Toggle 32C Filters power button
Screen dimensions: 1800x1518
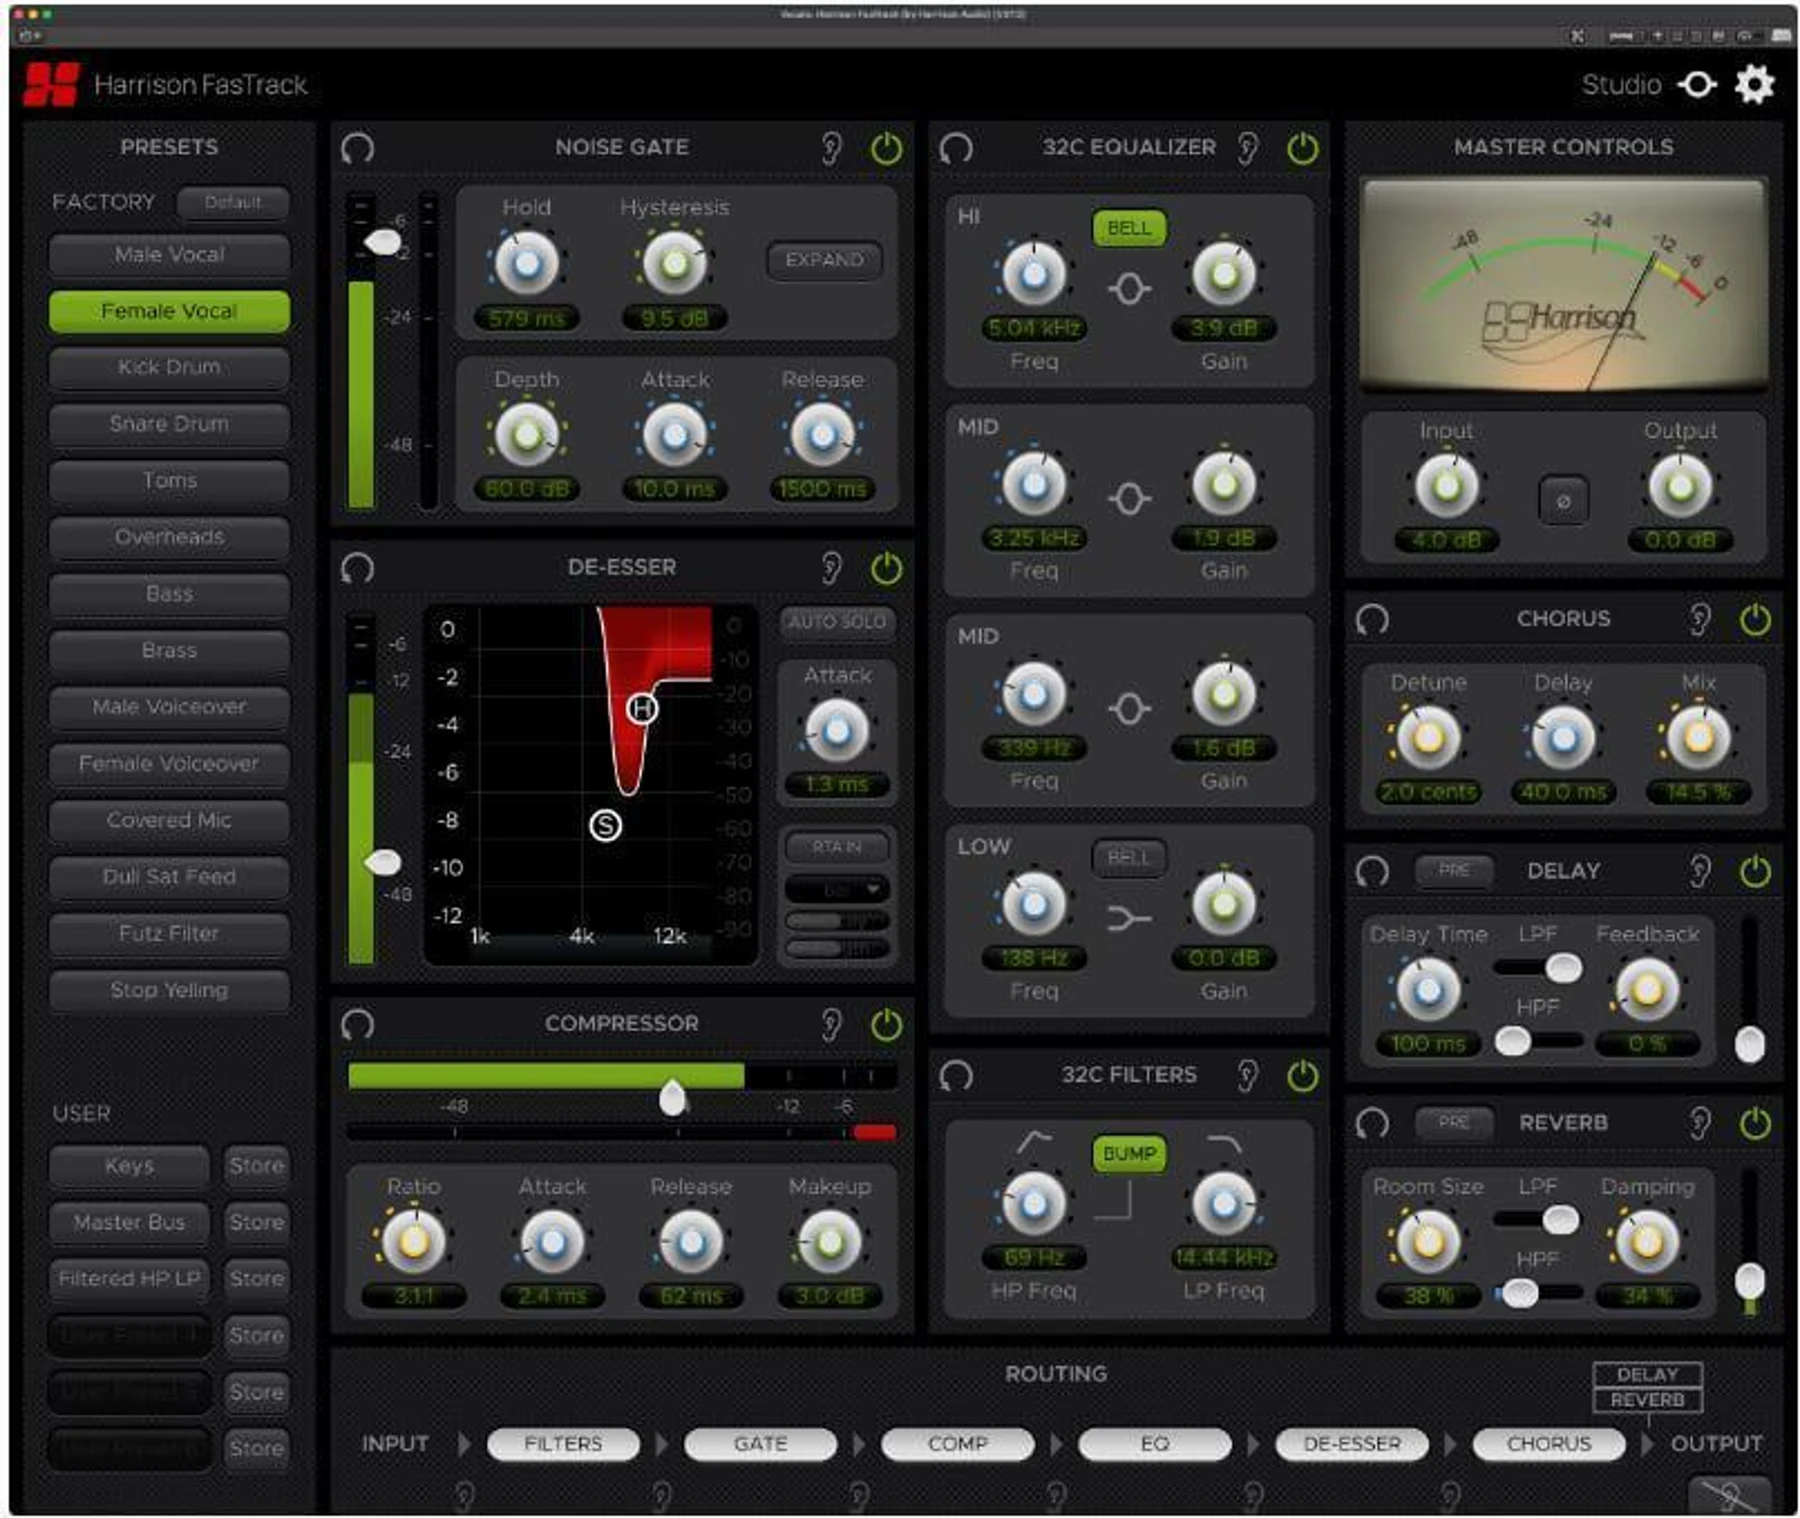point(1302,1076)
